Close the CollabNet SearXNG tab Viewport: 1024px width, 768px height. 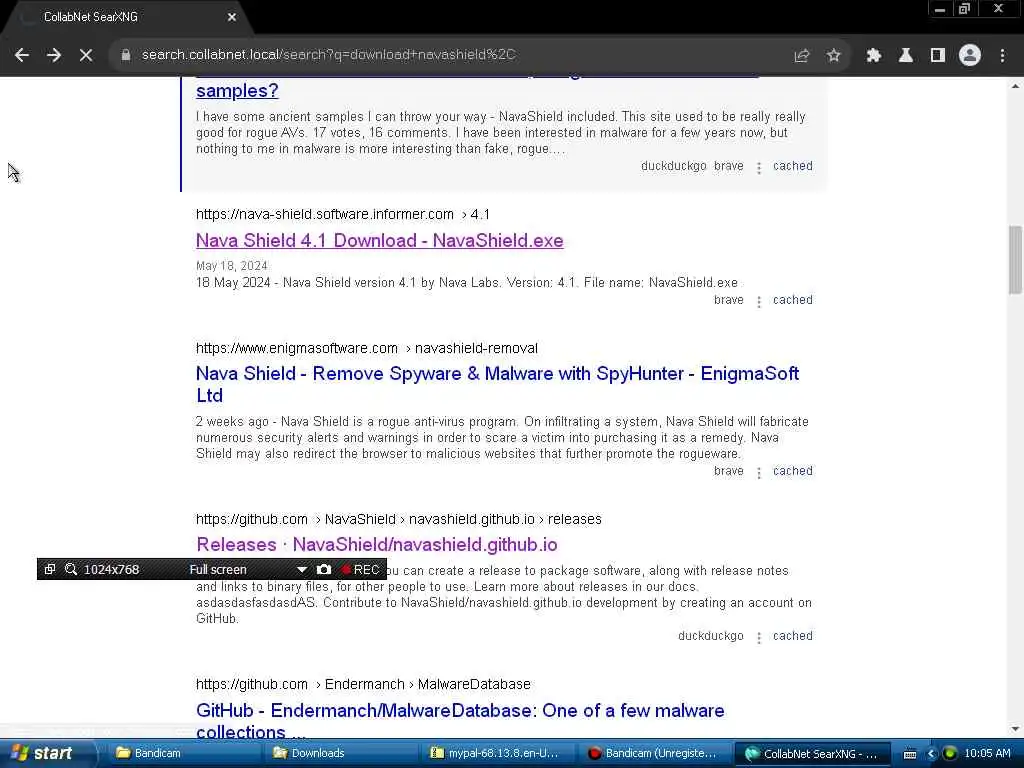(x=232, y=17)
